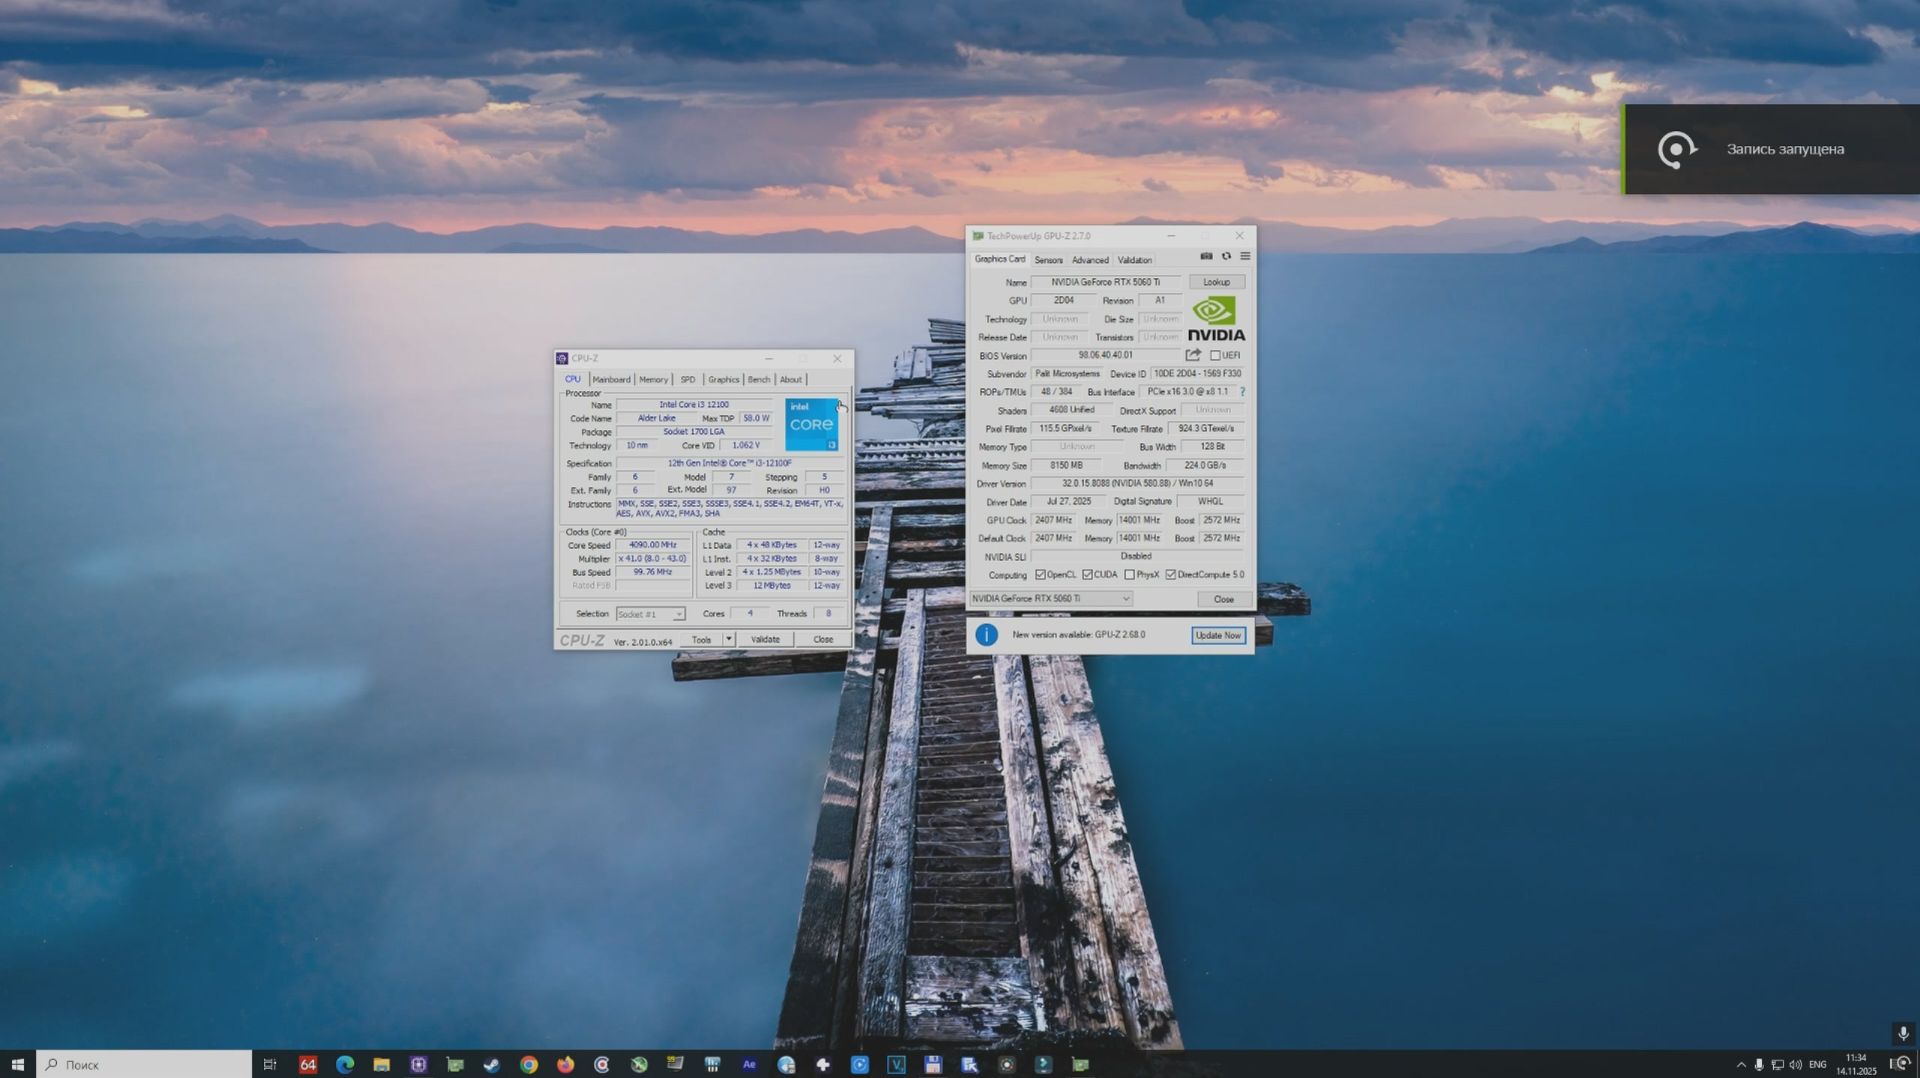Open the GPU-Z hamburger menu icon
Viewport: 1920px width, 1078px height.
point(1245,257)
